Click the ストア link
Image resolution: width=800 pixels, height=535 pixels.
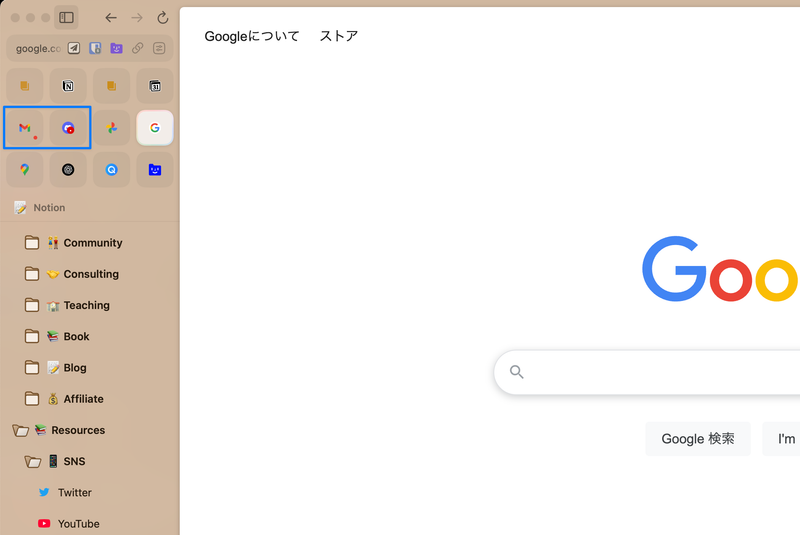pyautogui.click(x=339, y=36)
